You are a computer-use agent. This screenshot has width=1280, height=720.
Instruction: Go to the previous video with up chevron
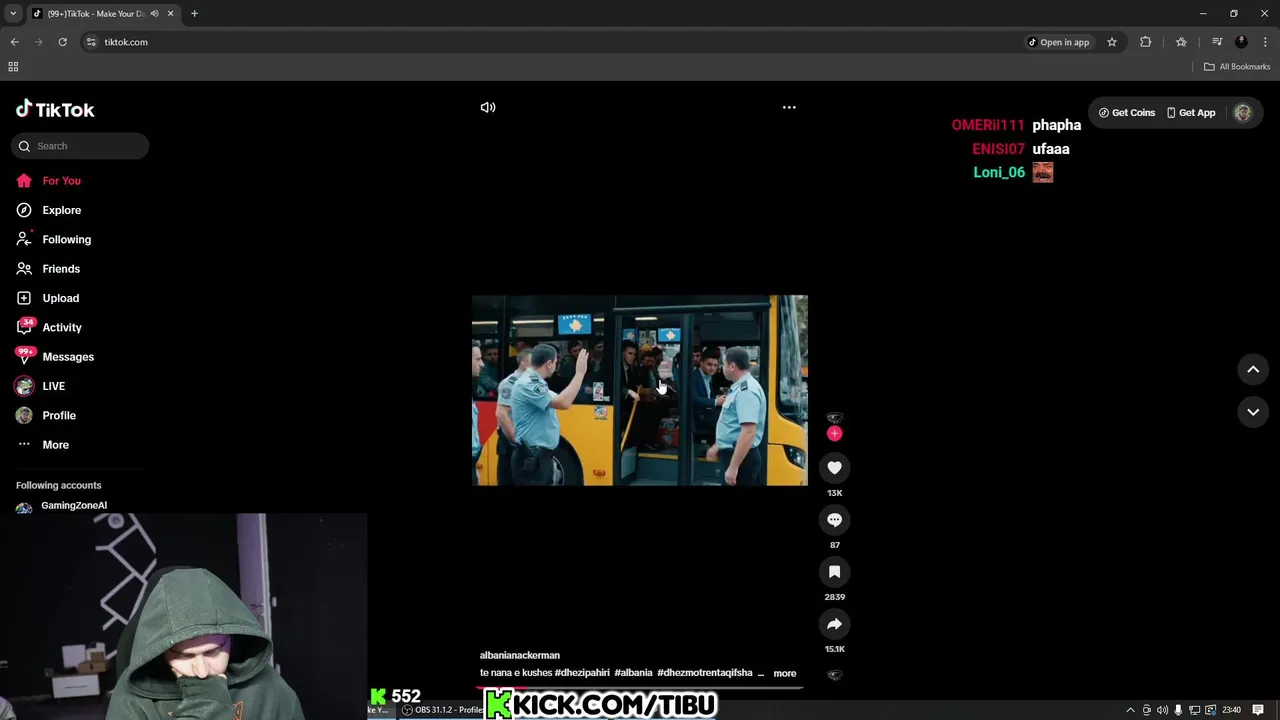1253,369
